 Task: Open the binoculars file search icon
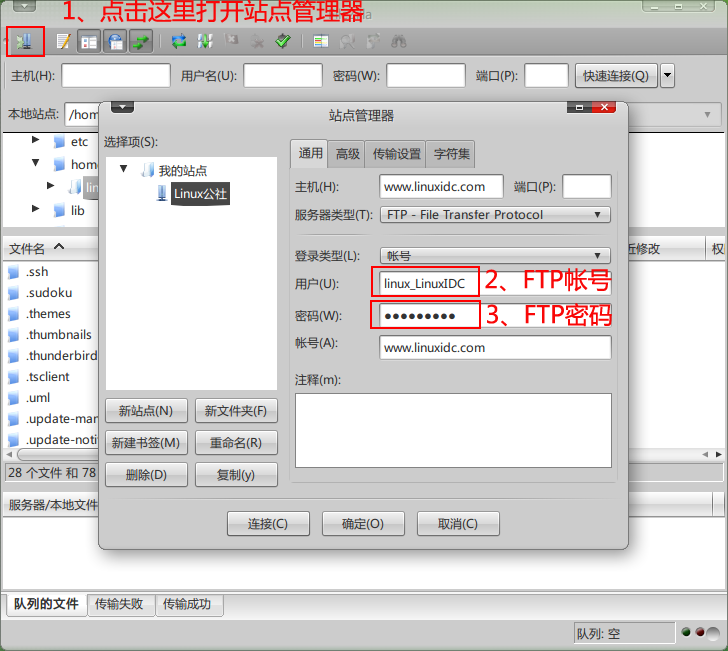coord(399,42)
